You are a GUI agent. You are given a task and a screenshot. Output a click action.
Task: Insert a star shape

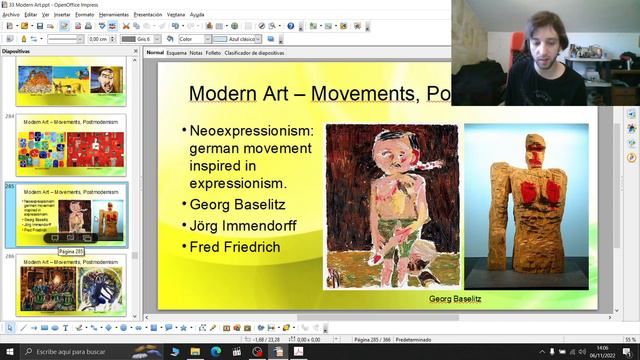click(183, 328)
